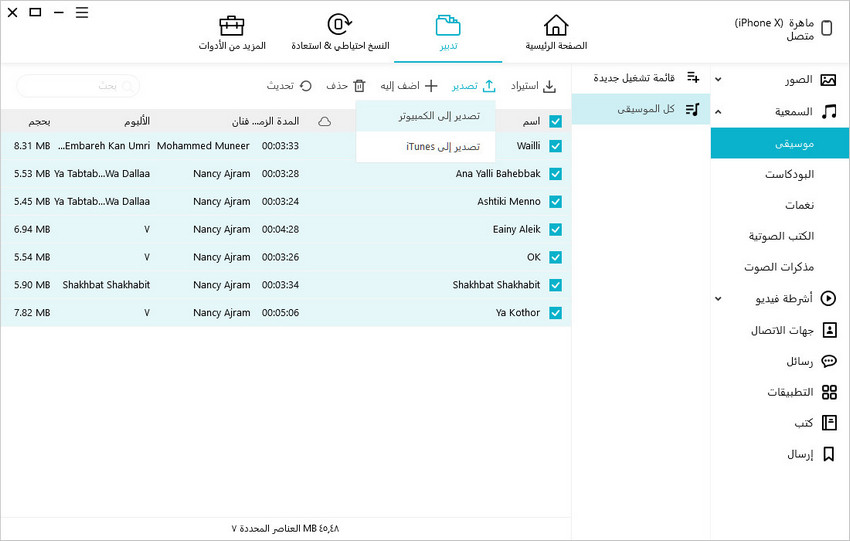Uncheck the Ana Yalli Bahebbak checkbox
This screenshot has width=850, height=541.
(555, 173)
